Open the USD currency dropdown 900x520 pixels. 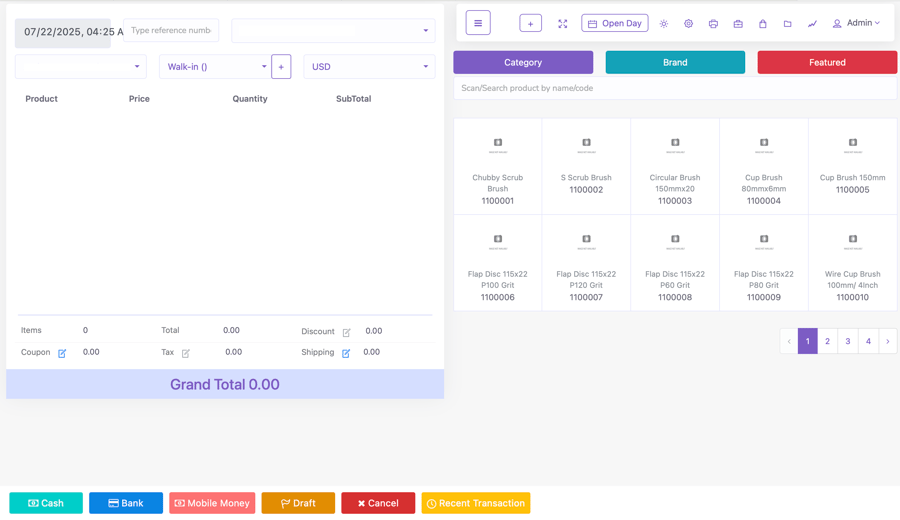coord(369,67)
